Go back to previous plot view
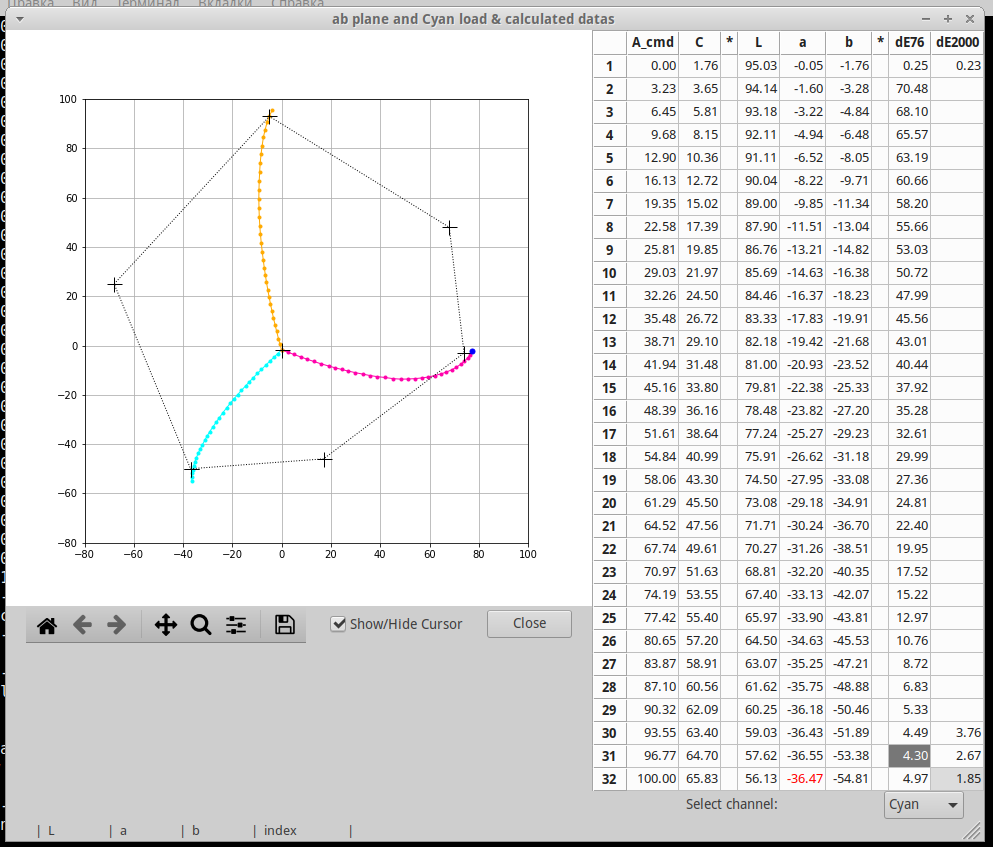The width and height of the screenshot is (993, 847). tap(82, 625)
